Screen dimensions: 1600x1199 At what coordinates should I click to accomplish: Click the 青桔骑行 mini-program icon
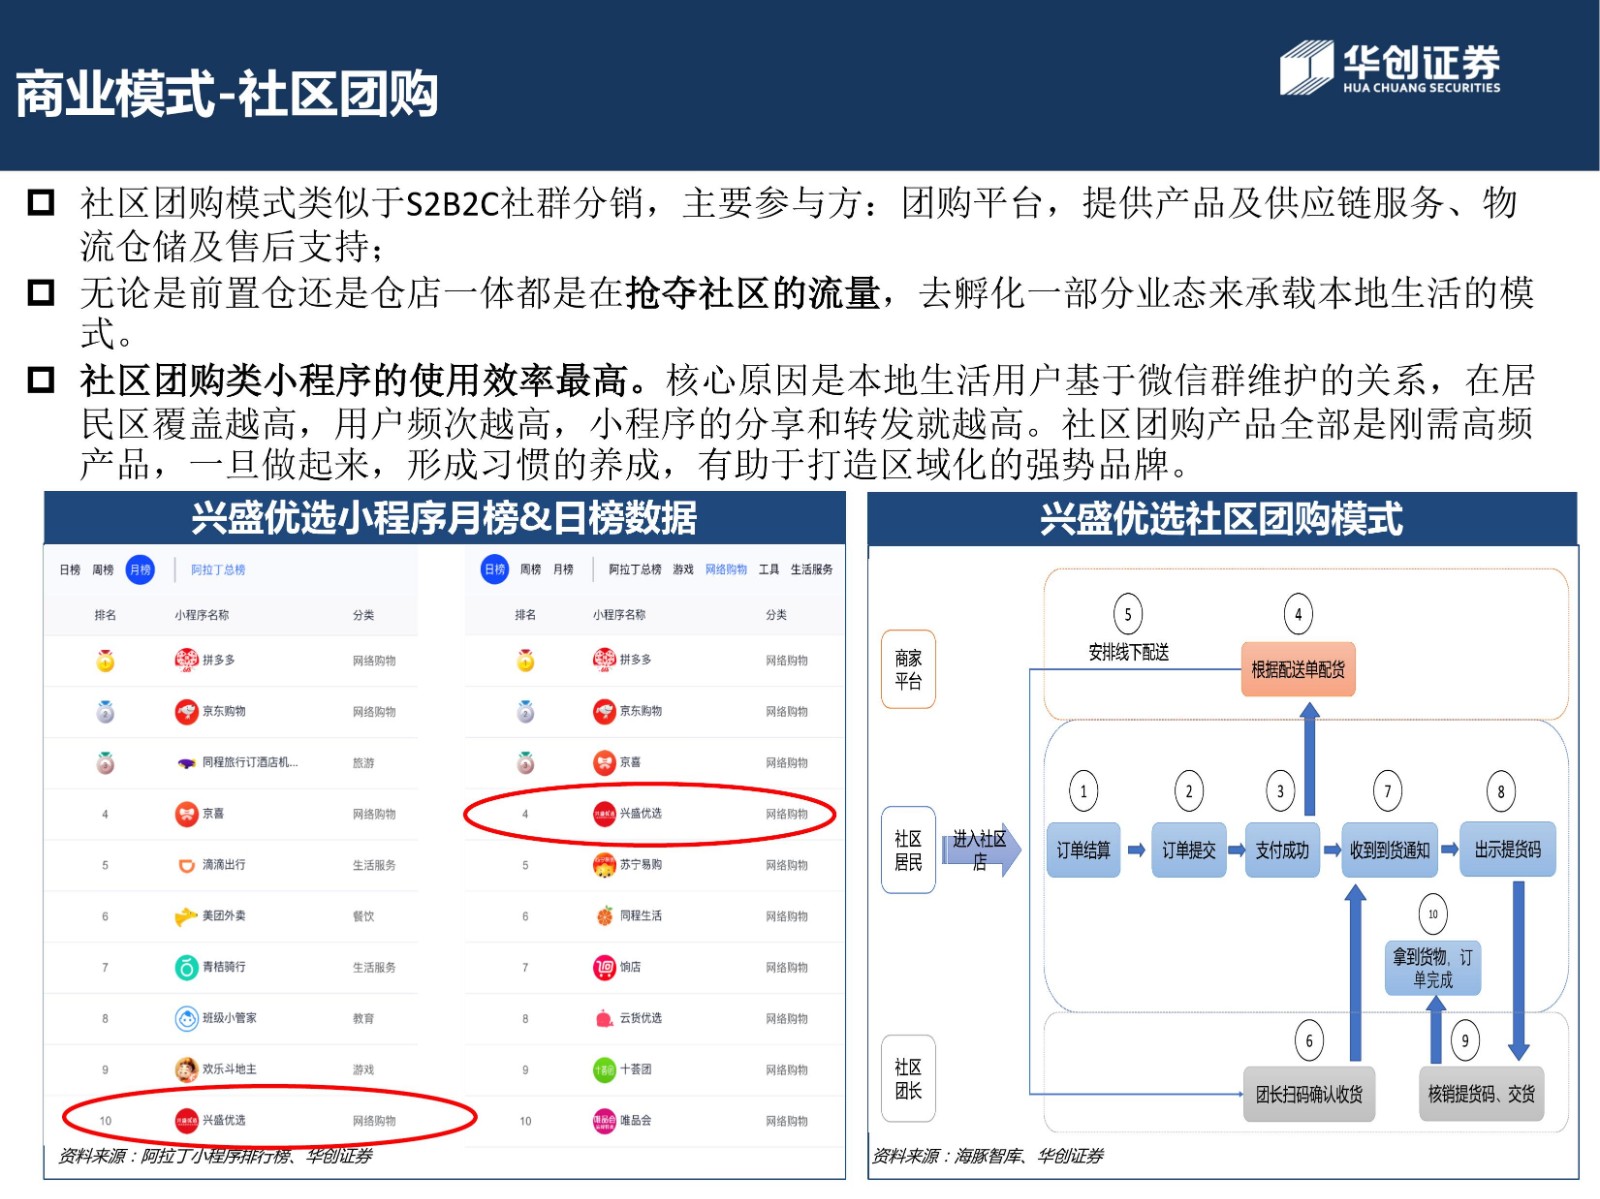tap(186, 967)
